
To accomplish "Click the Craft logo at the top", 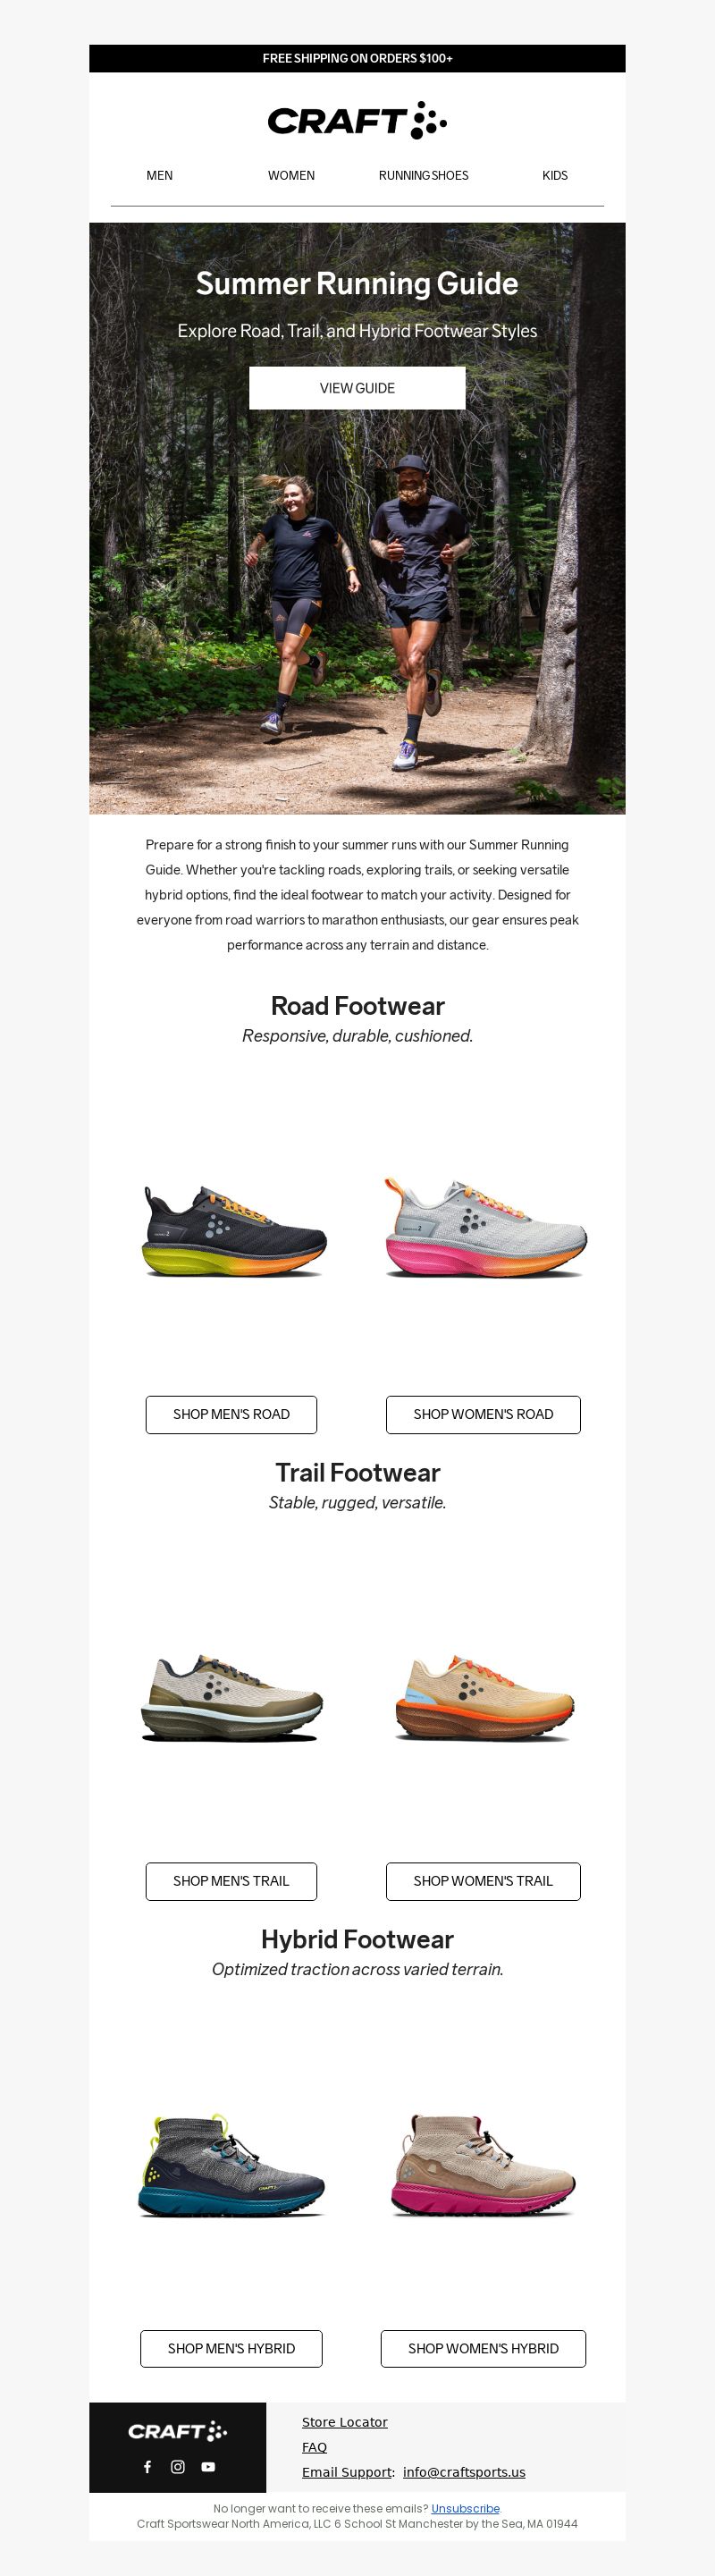I will pyautogui.click(x=357, y=121).
